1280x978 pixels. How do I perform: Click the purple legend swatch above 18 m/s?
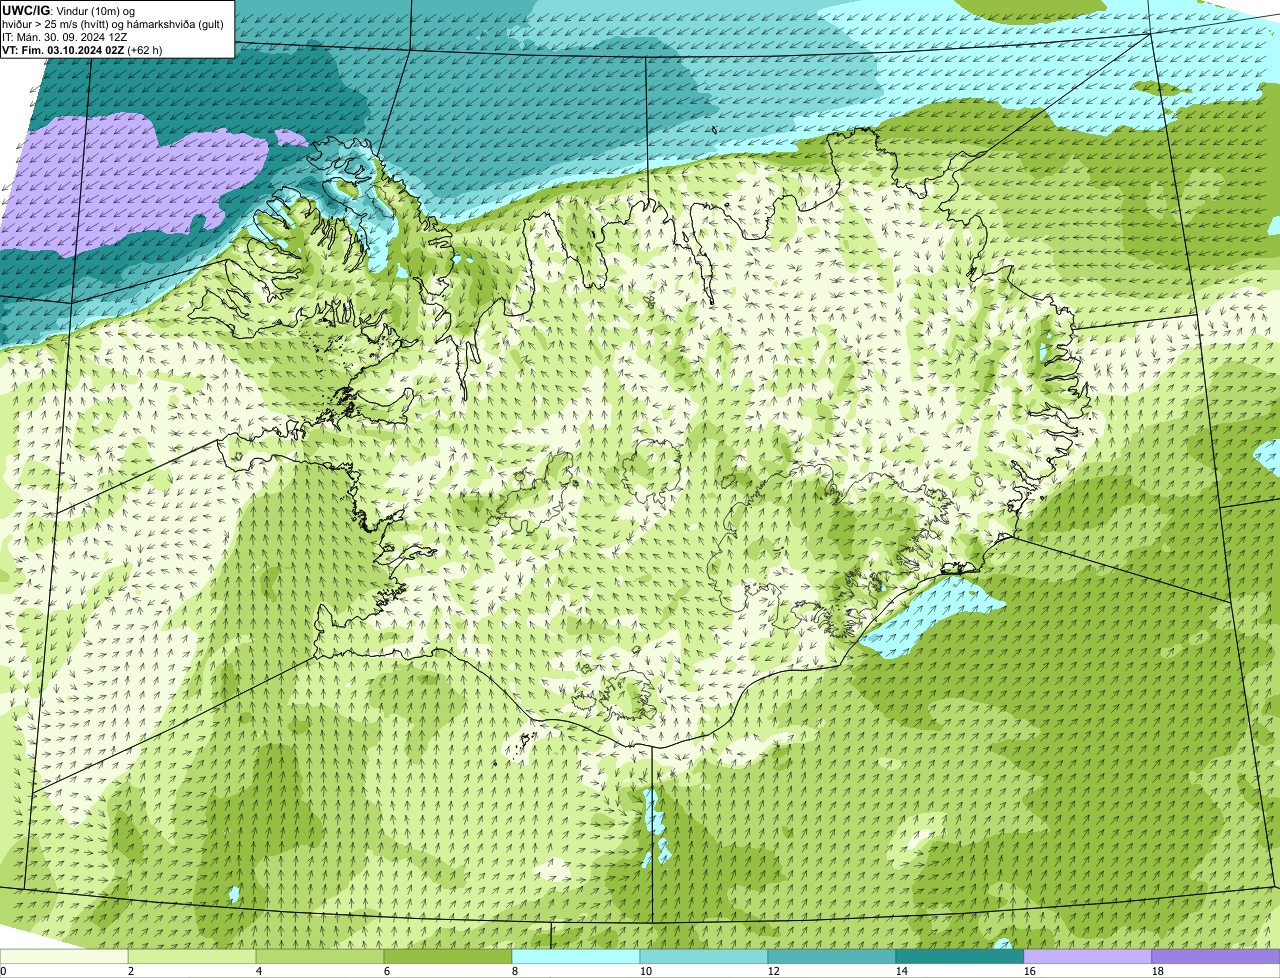click(1216, 956)
